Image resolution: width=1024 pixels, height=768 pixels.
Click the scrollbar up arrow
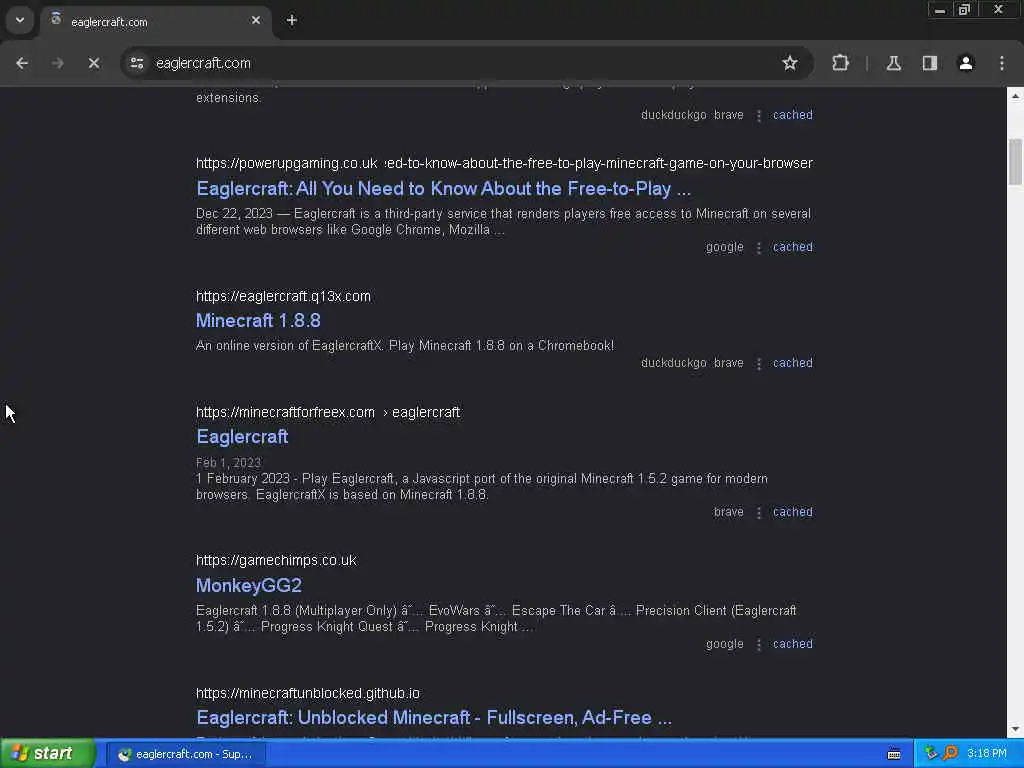tap(1015, 96)
